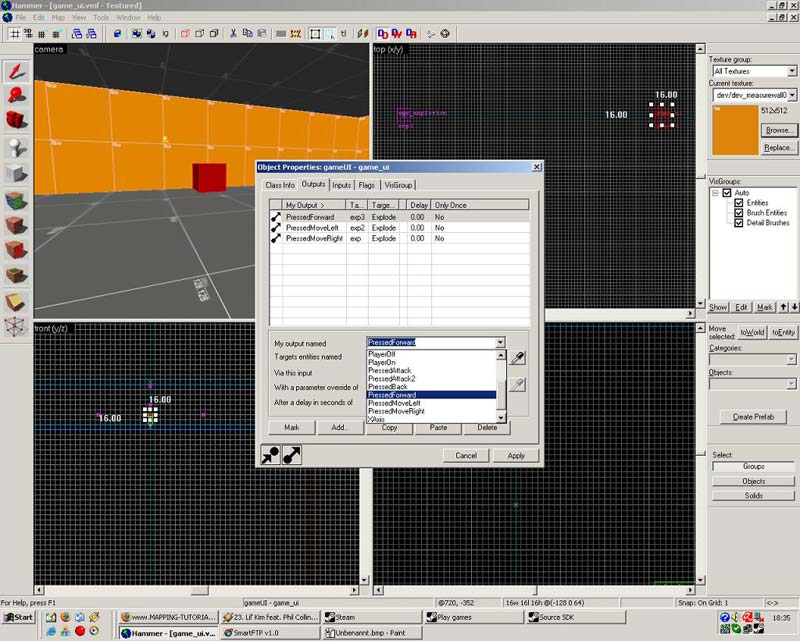Screen dimensions: 800x641
Task: Open the Objects prefab dropdown
Action: point(791,383)
